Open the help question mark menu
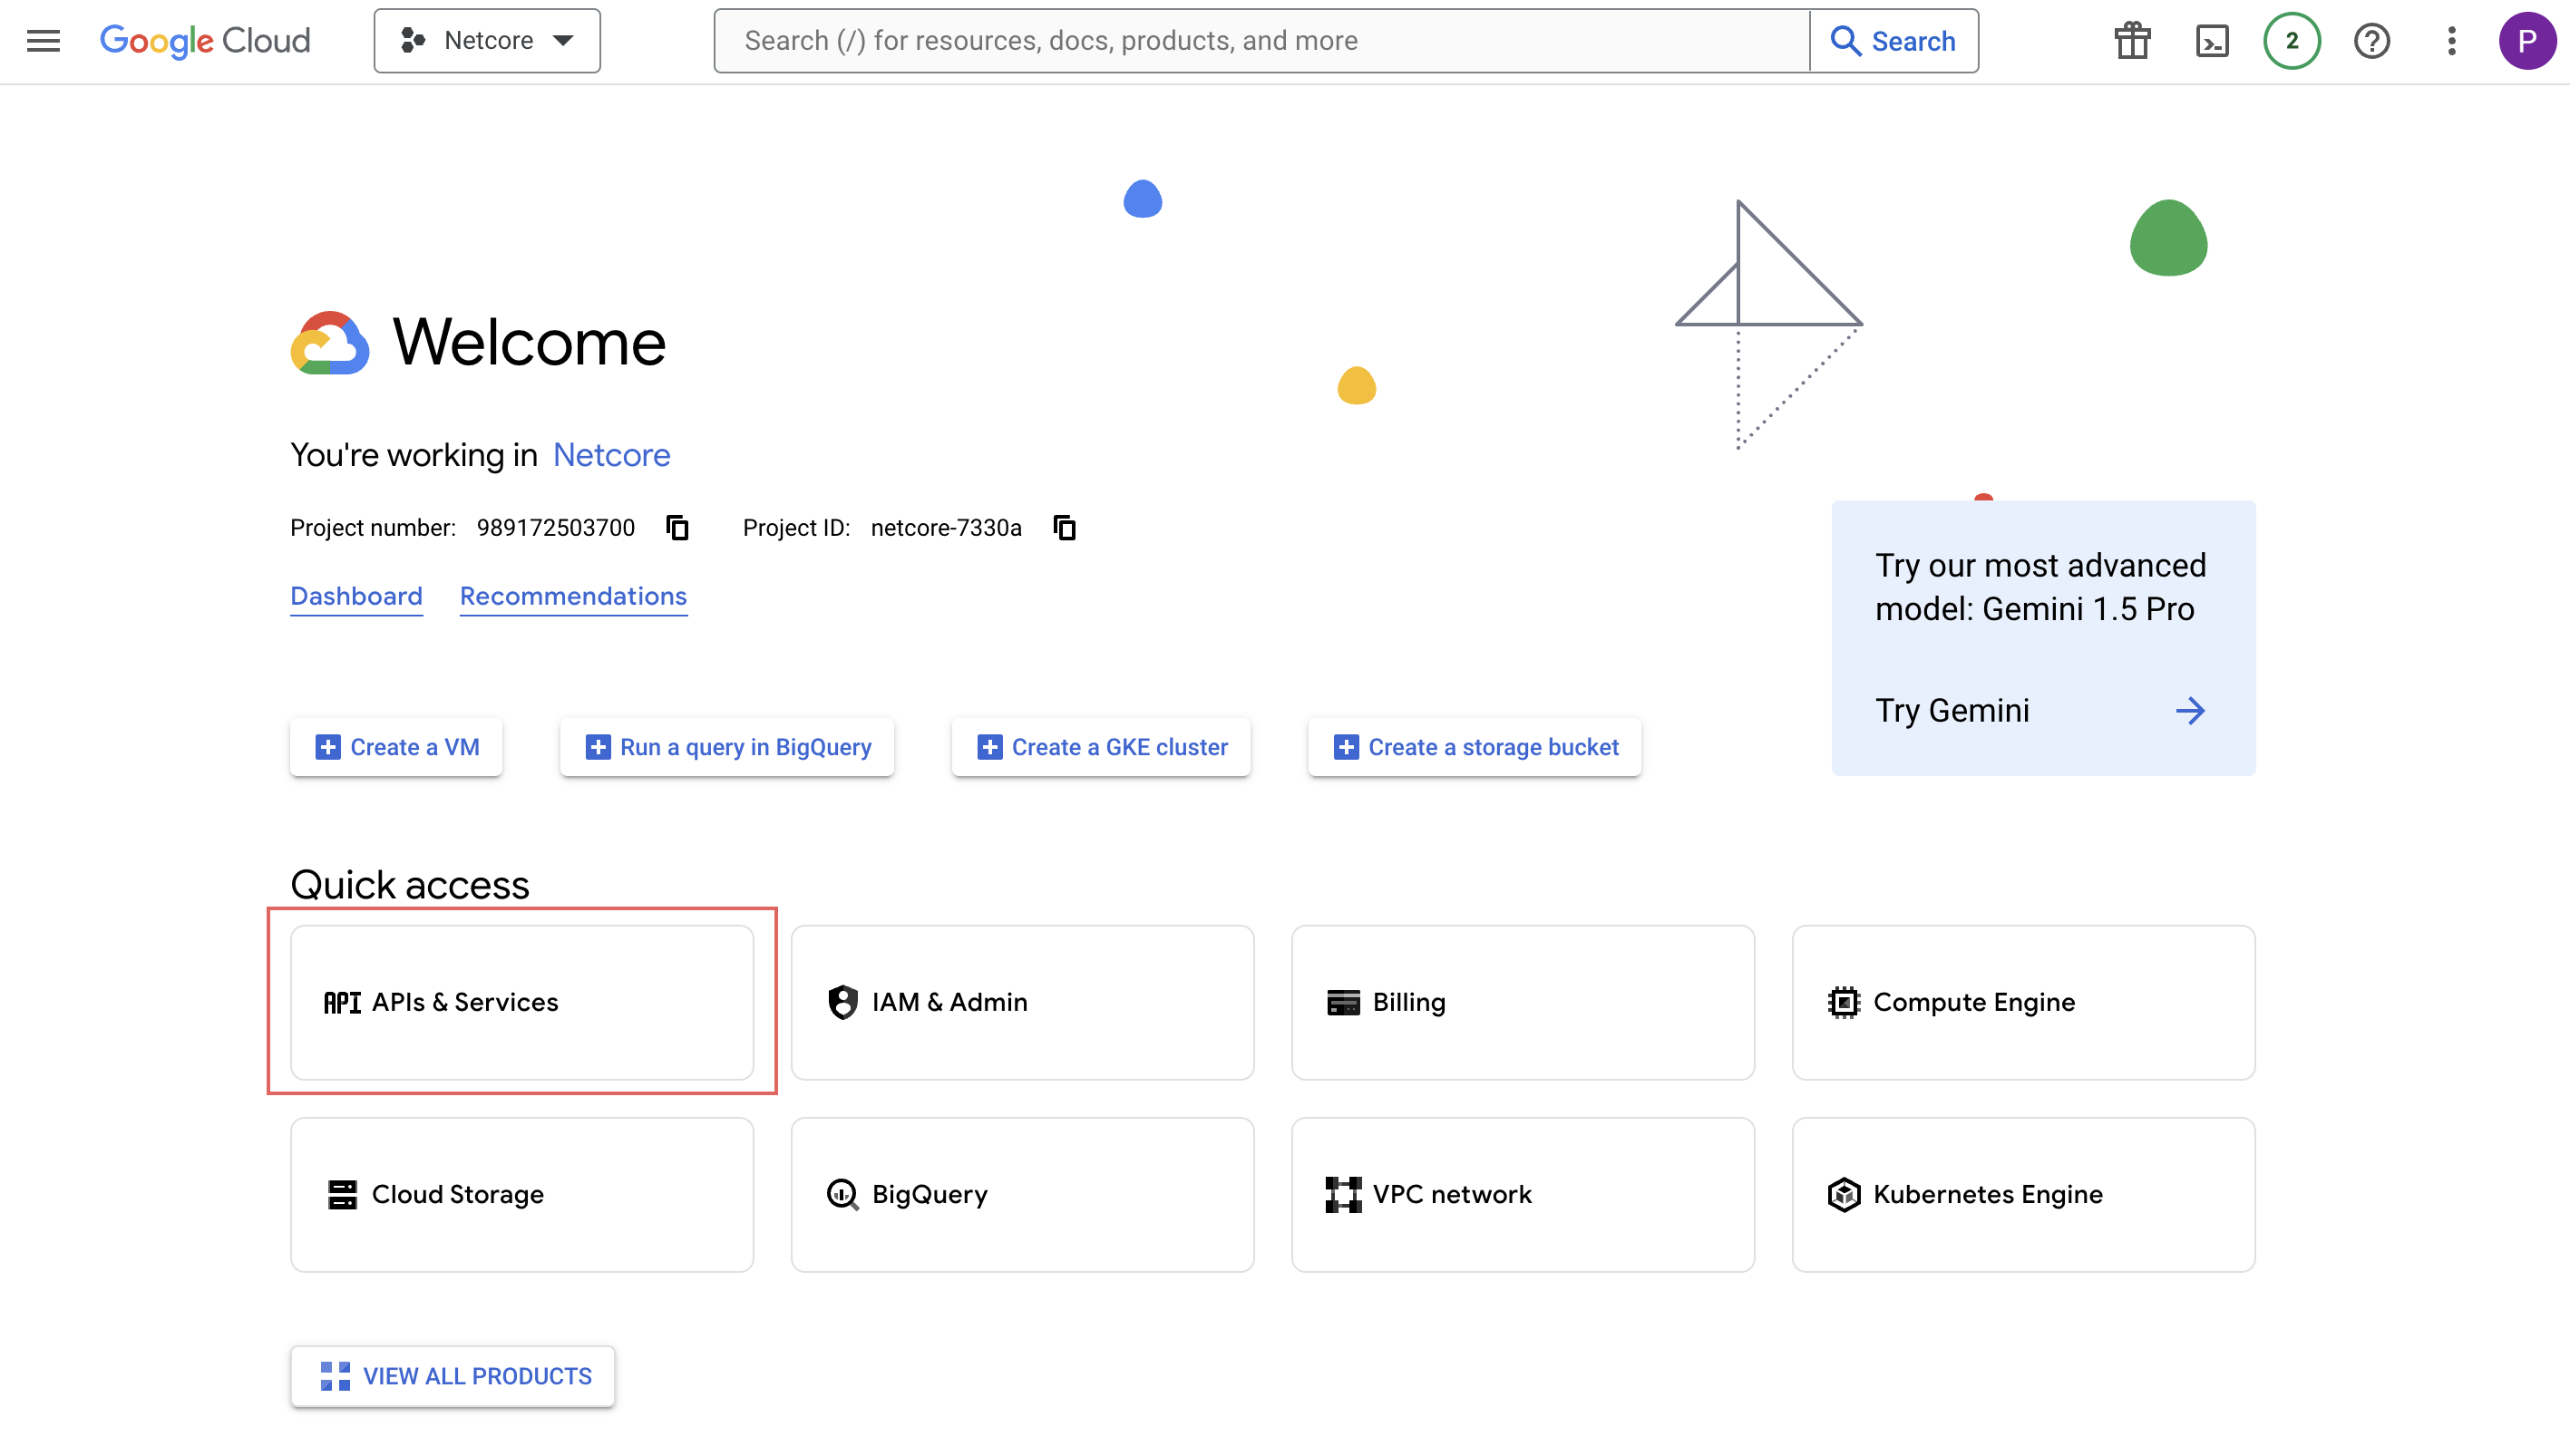This screenshot has height=1456, width=2570. point(2372,41)
